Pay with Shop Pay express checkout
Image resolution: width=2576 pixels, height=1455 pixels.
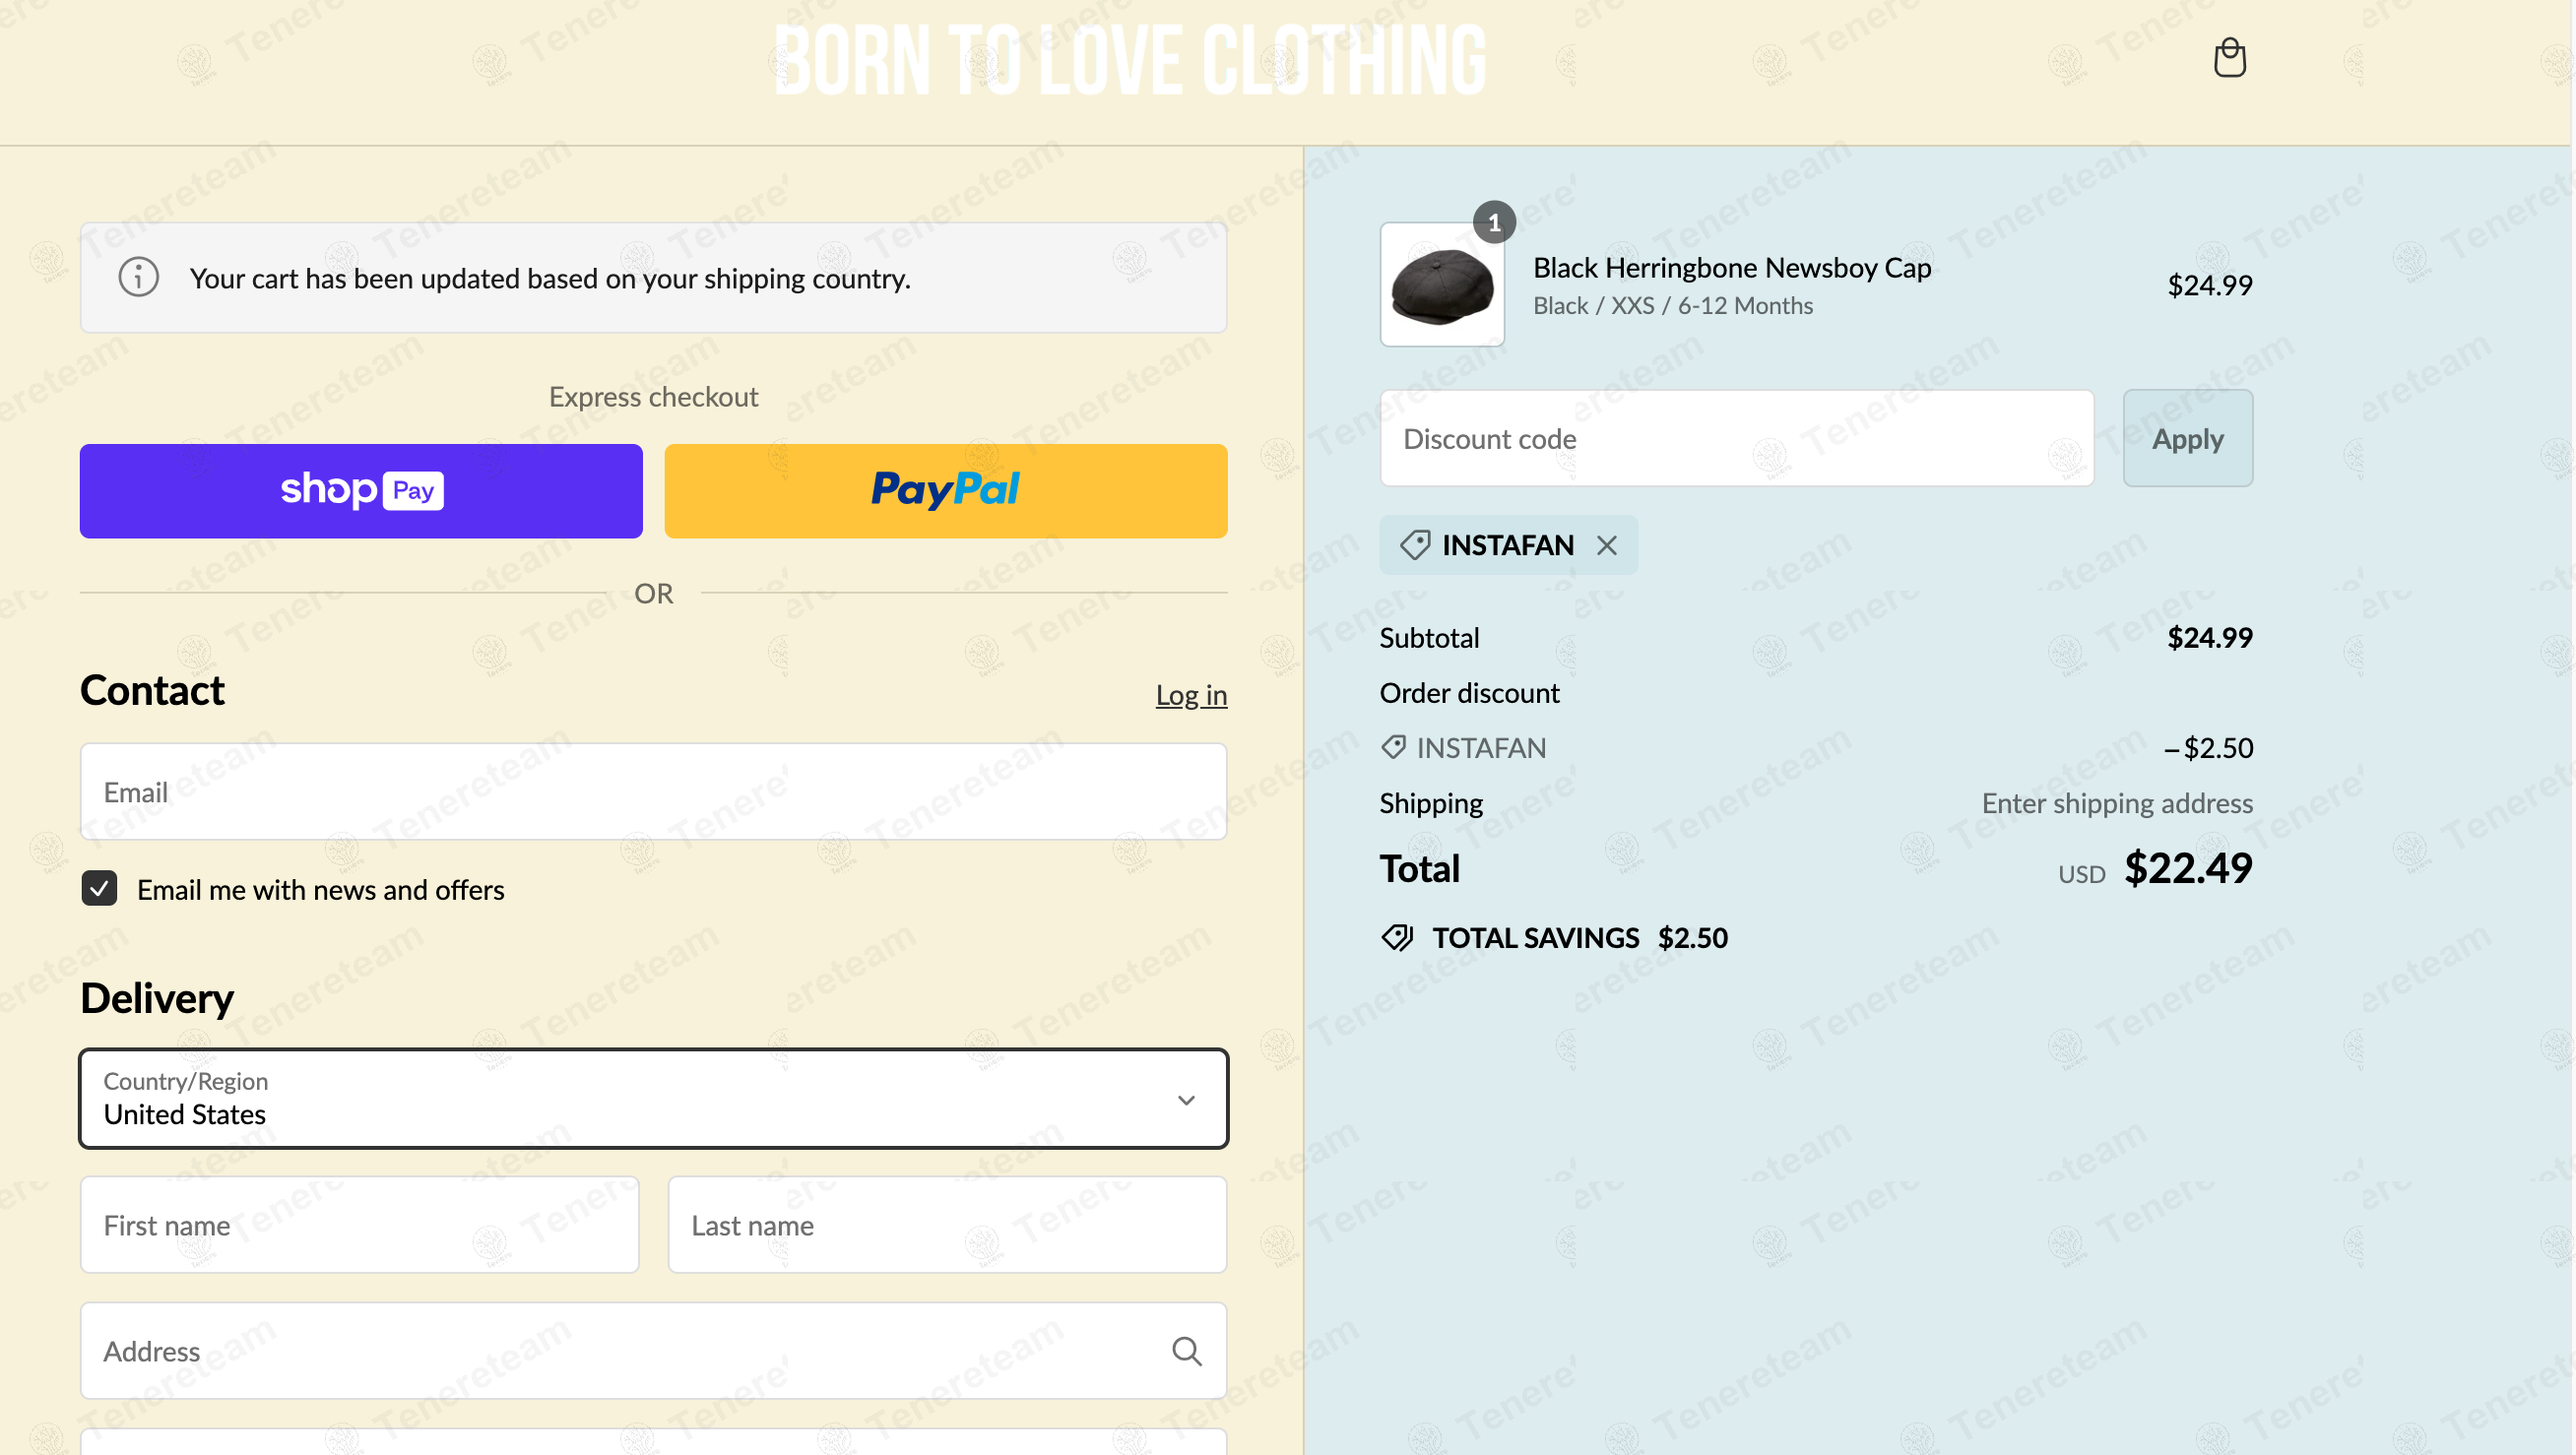[x=361, y=491]
